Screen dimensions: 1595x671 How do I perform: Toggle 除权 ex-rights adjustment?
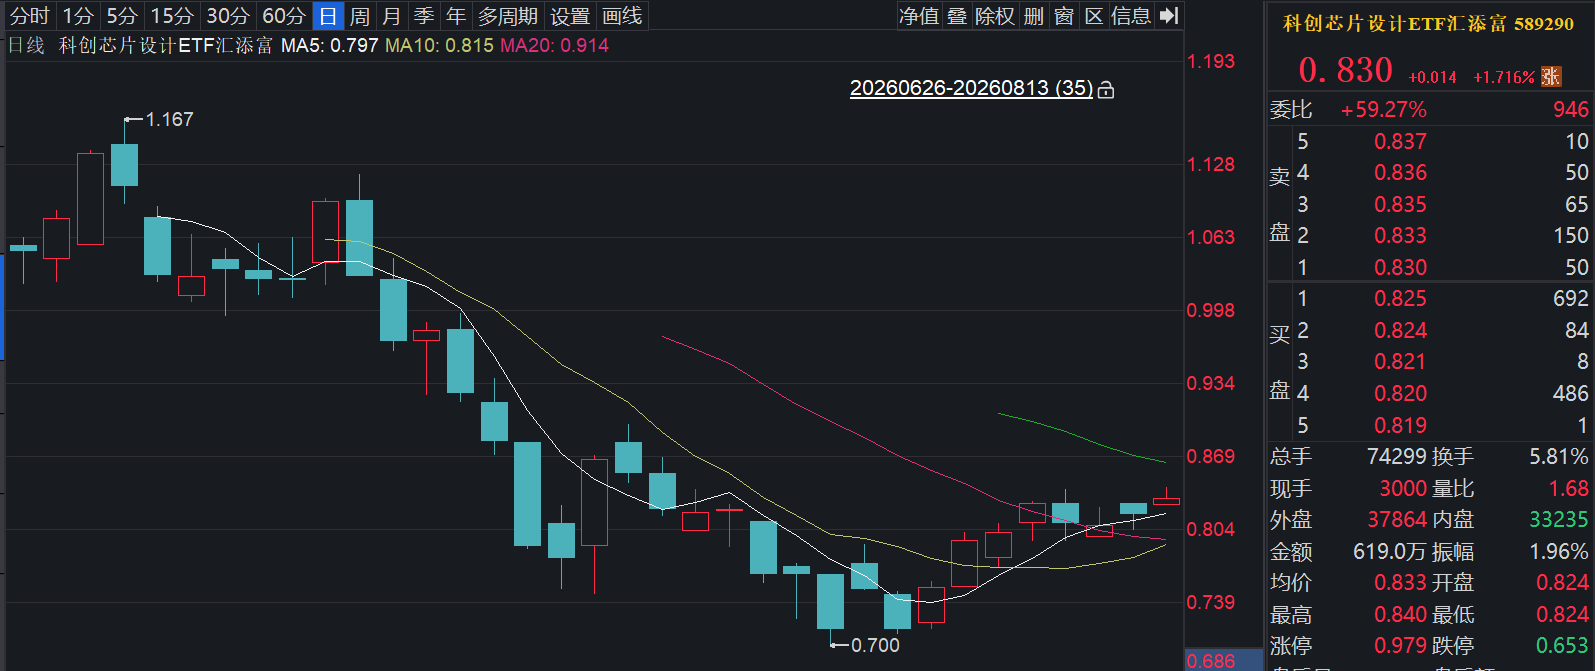(x=995, y=16)
